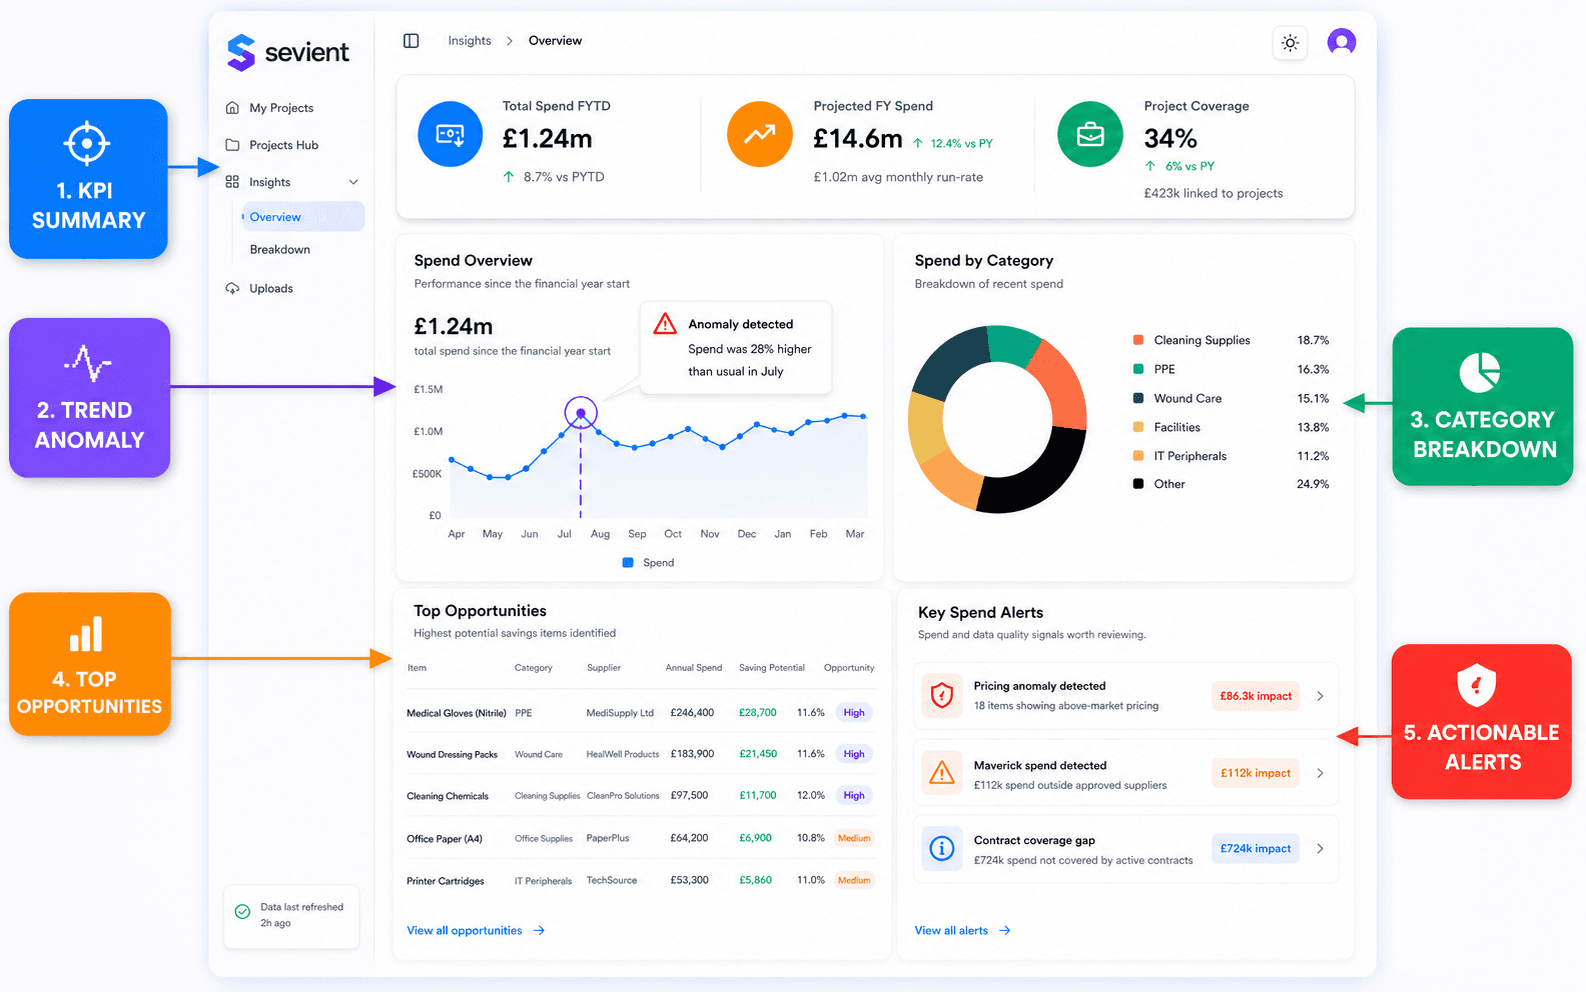Click the TechSource supplier cell
The height and width of the screenshot is (992, 1586).
click(x=611, y=881)
